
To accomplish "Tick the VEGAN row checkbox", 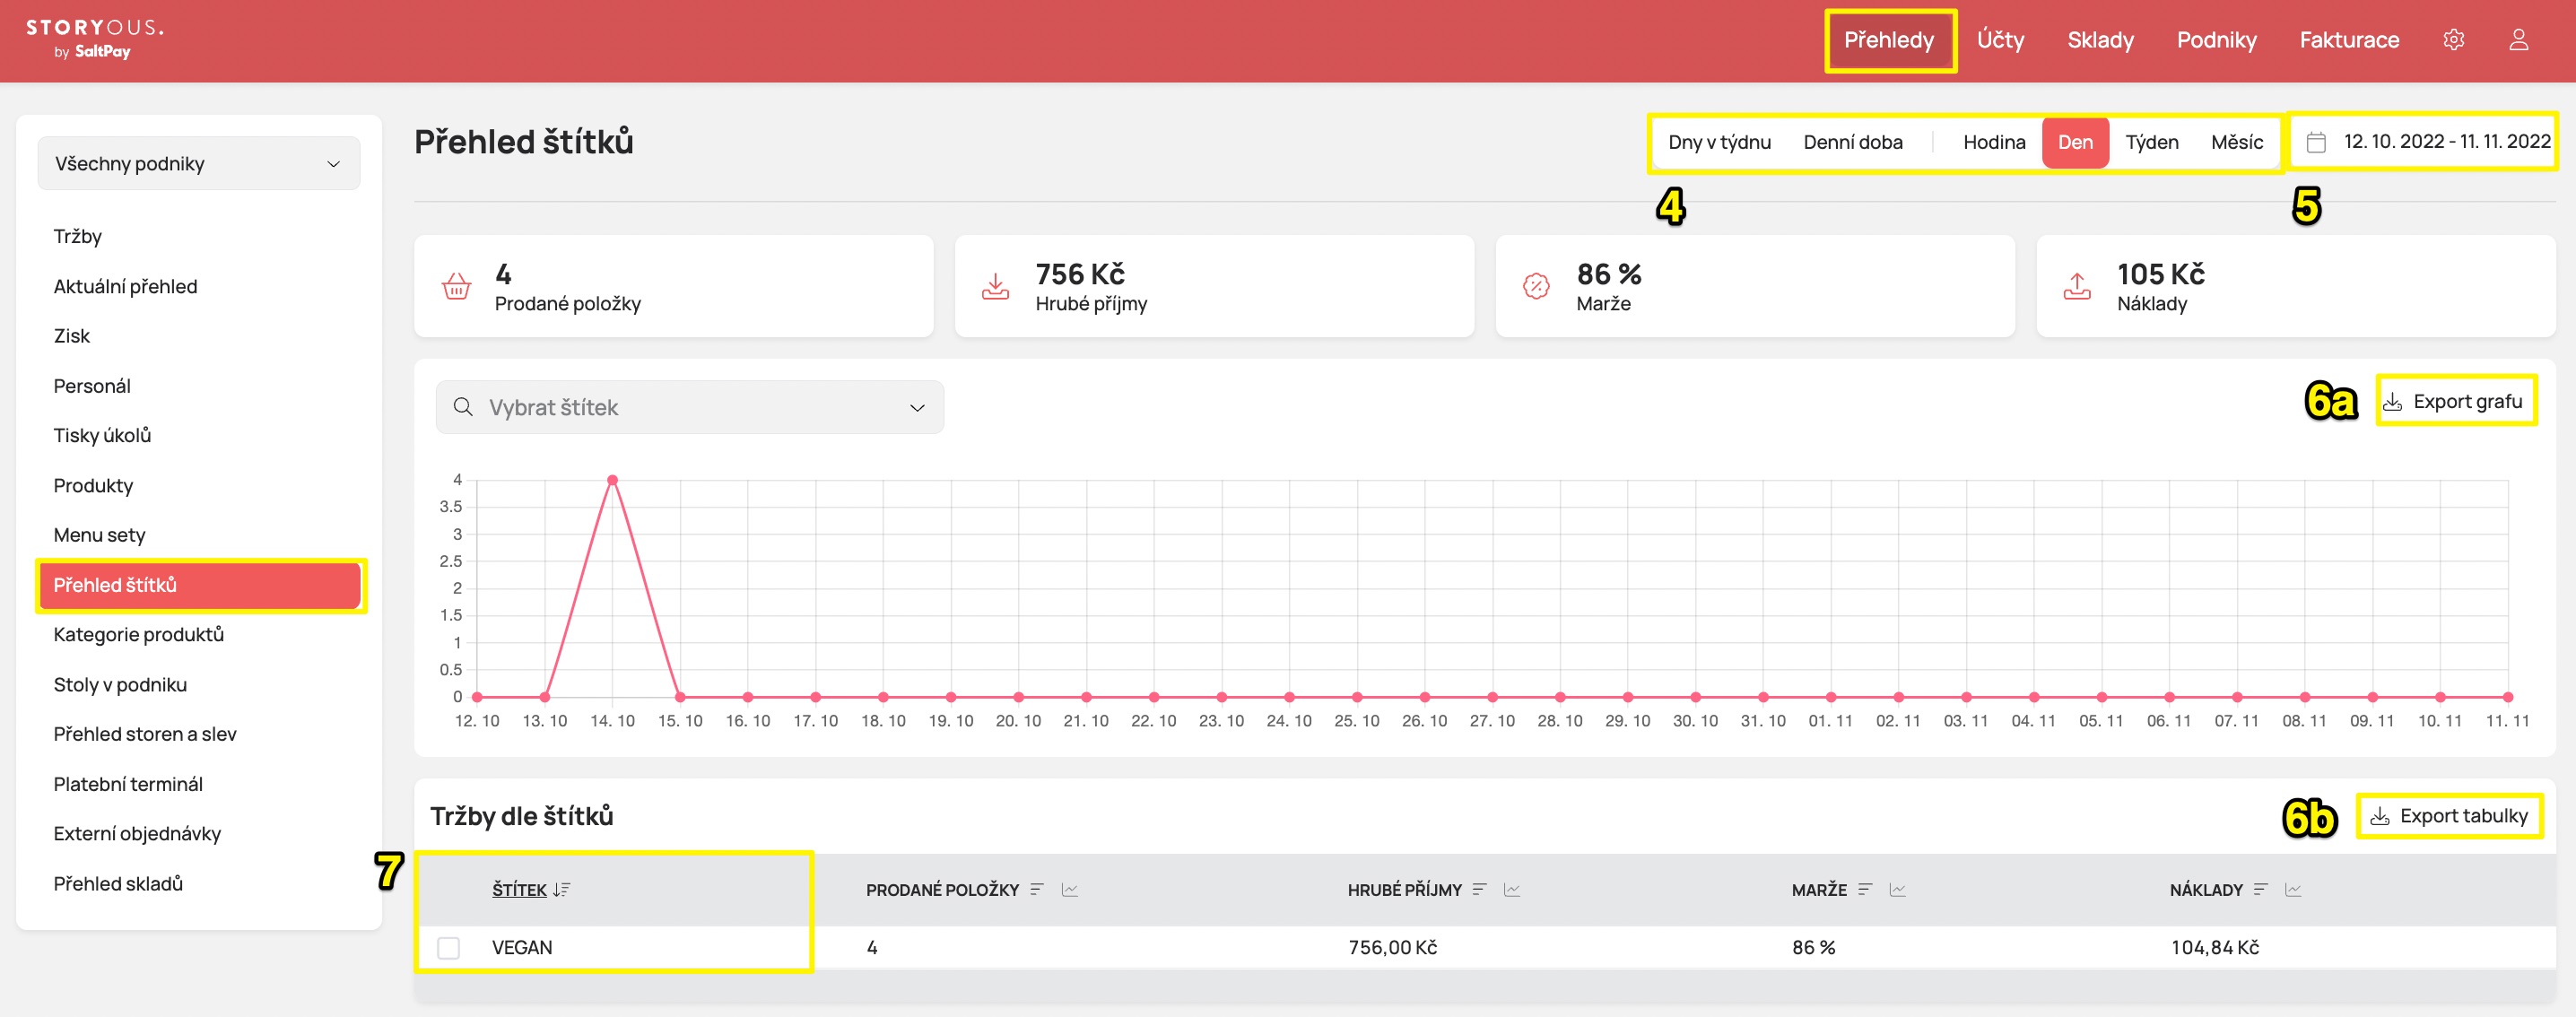I will pos(449,947).
